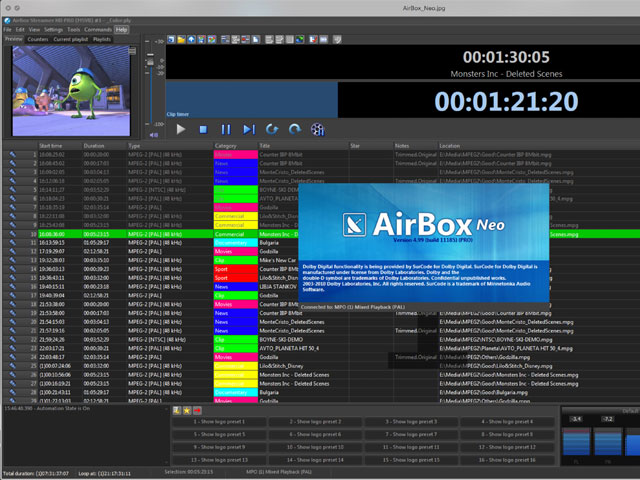Click '16 - Show logo preset 16' button

[507, 460]
